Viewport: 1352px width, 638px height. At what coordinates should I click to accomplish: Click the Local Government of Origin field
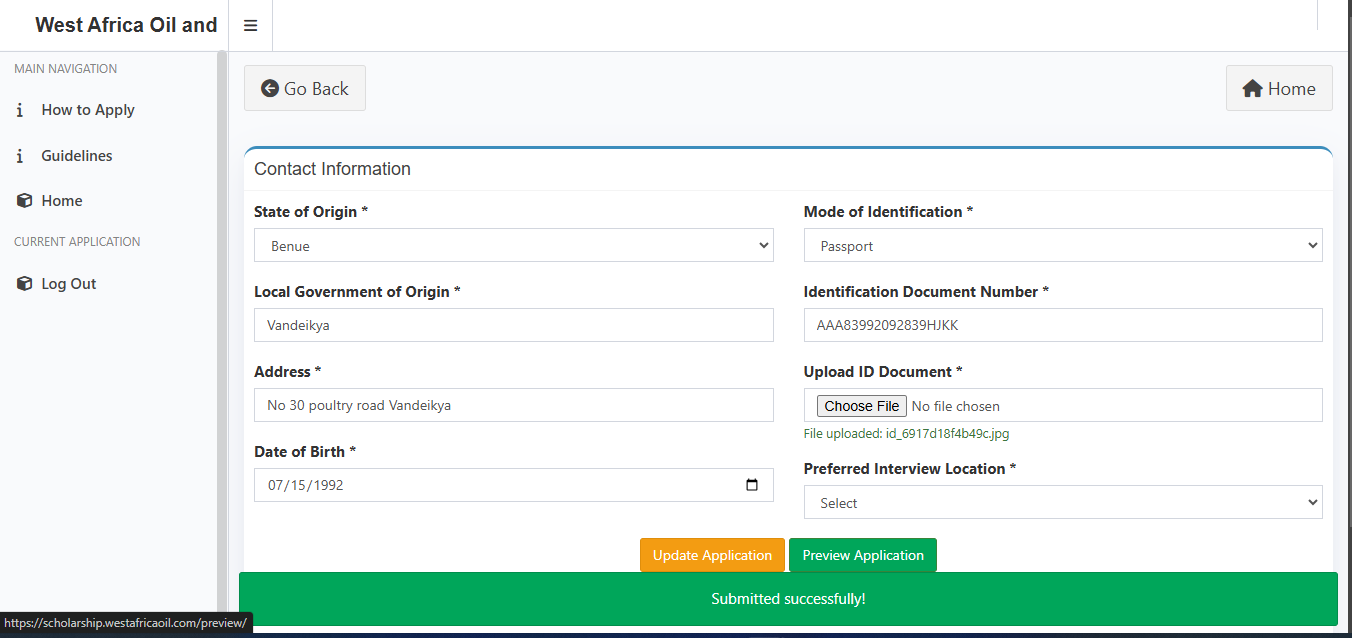[513, 325]
